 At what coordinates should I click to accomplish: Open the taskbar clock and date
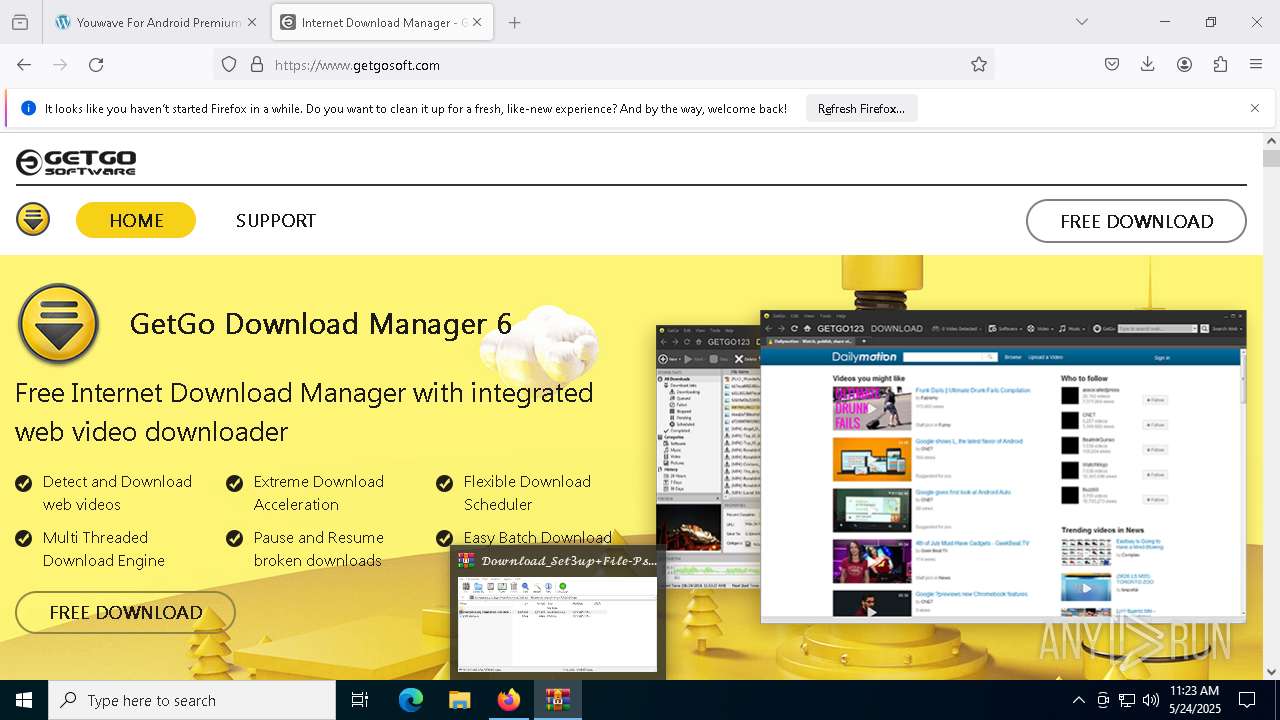click(x=1194, y=700)
